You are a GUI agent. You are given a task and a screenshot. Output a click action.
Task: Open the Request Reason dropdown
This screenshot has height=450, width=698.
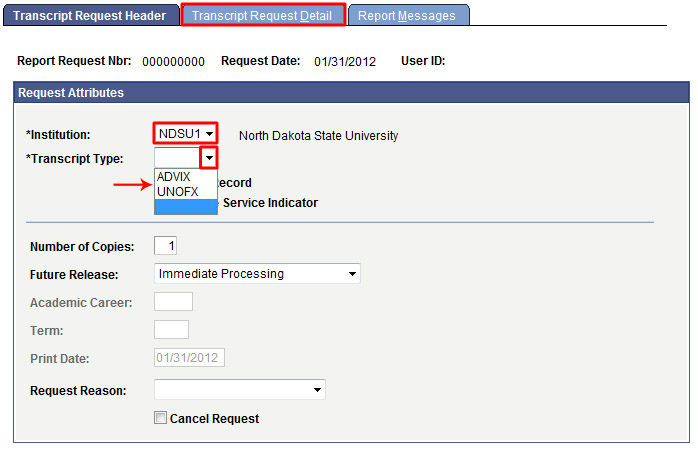point(239,390)
